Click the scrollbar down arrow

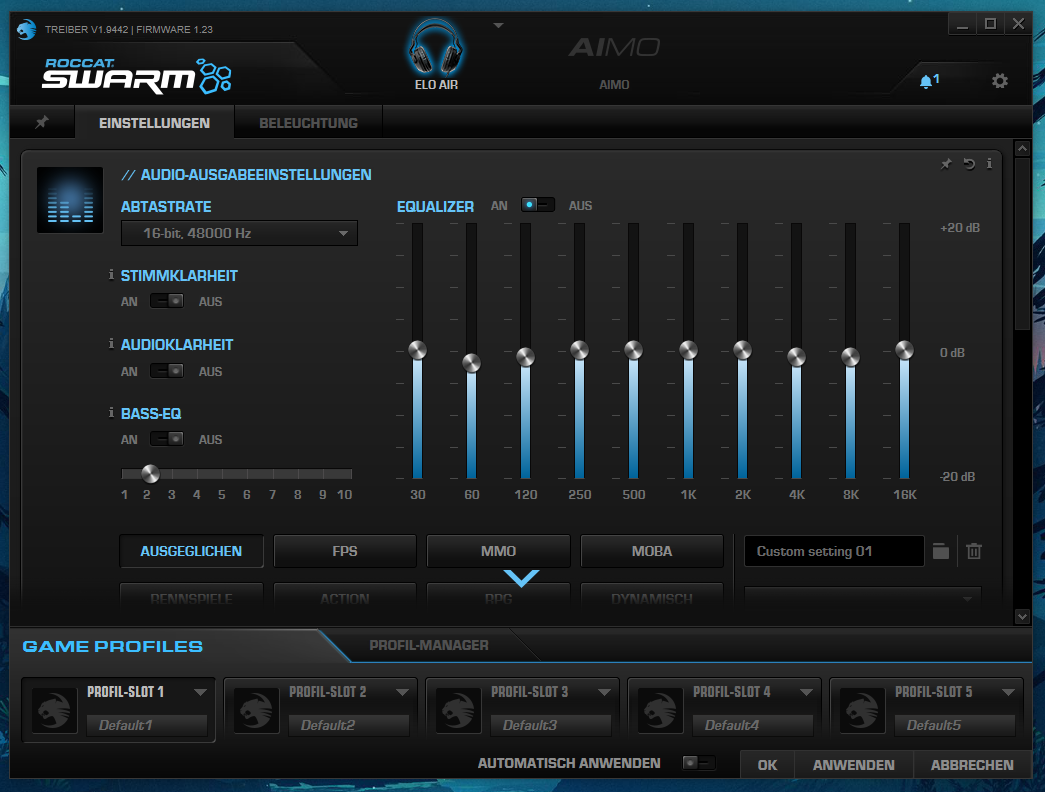(1022, 617)
